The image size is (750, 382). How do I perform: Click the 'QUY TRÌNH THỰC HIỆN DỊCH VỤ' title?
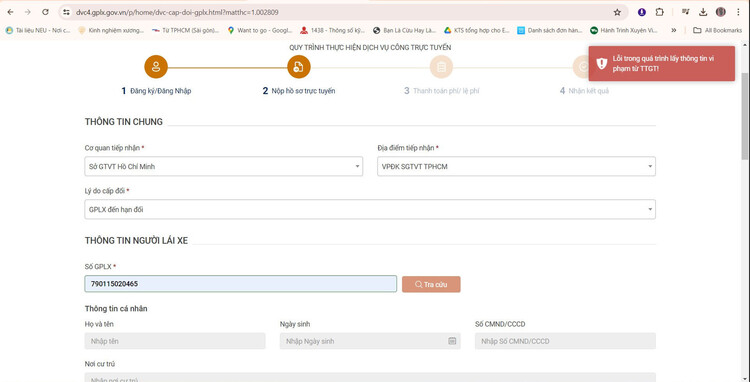[x=370, y=48]
